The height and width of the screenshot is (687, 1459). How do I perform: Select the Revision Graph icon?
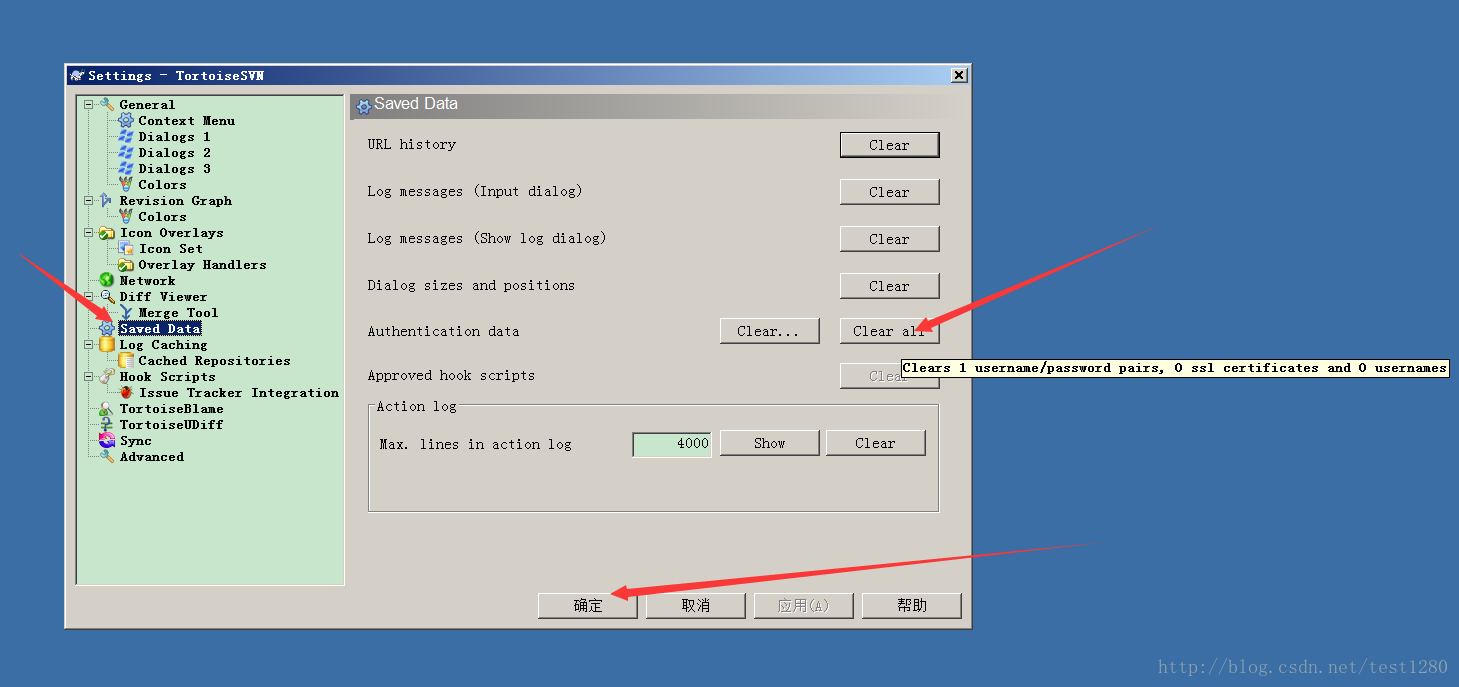coord(107,200)
